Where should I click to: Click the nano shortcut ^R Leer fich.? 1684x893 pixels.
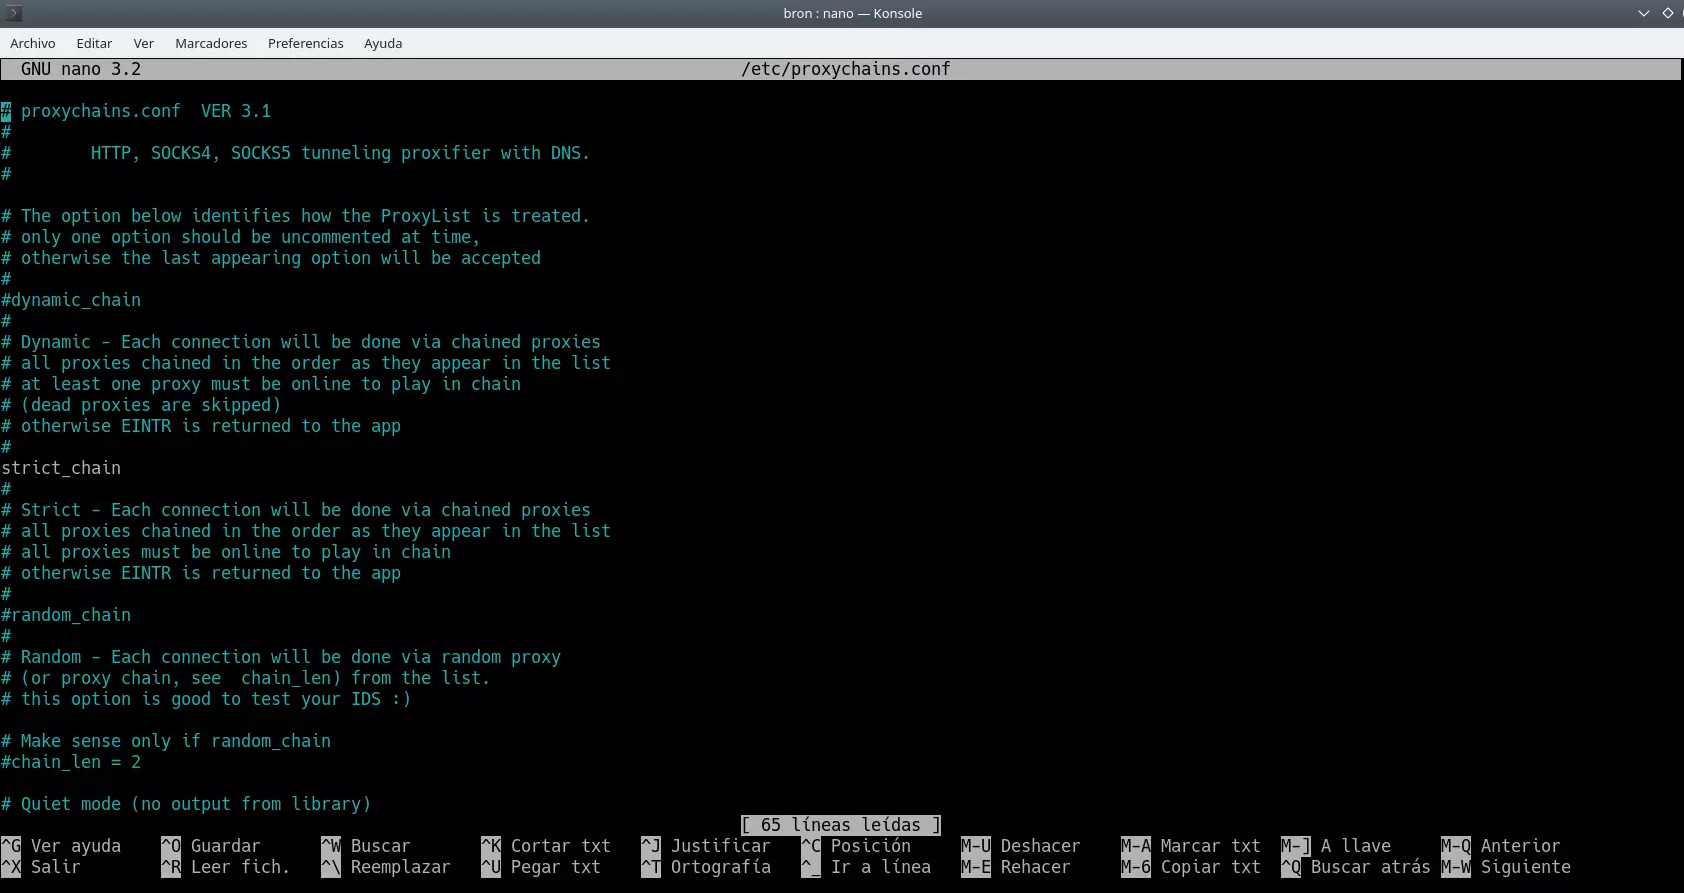(226, 867)
